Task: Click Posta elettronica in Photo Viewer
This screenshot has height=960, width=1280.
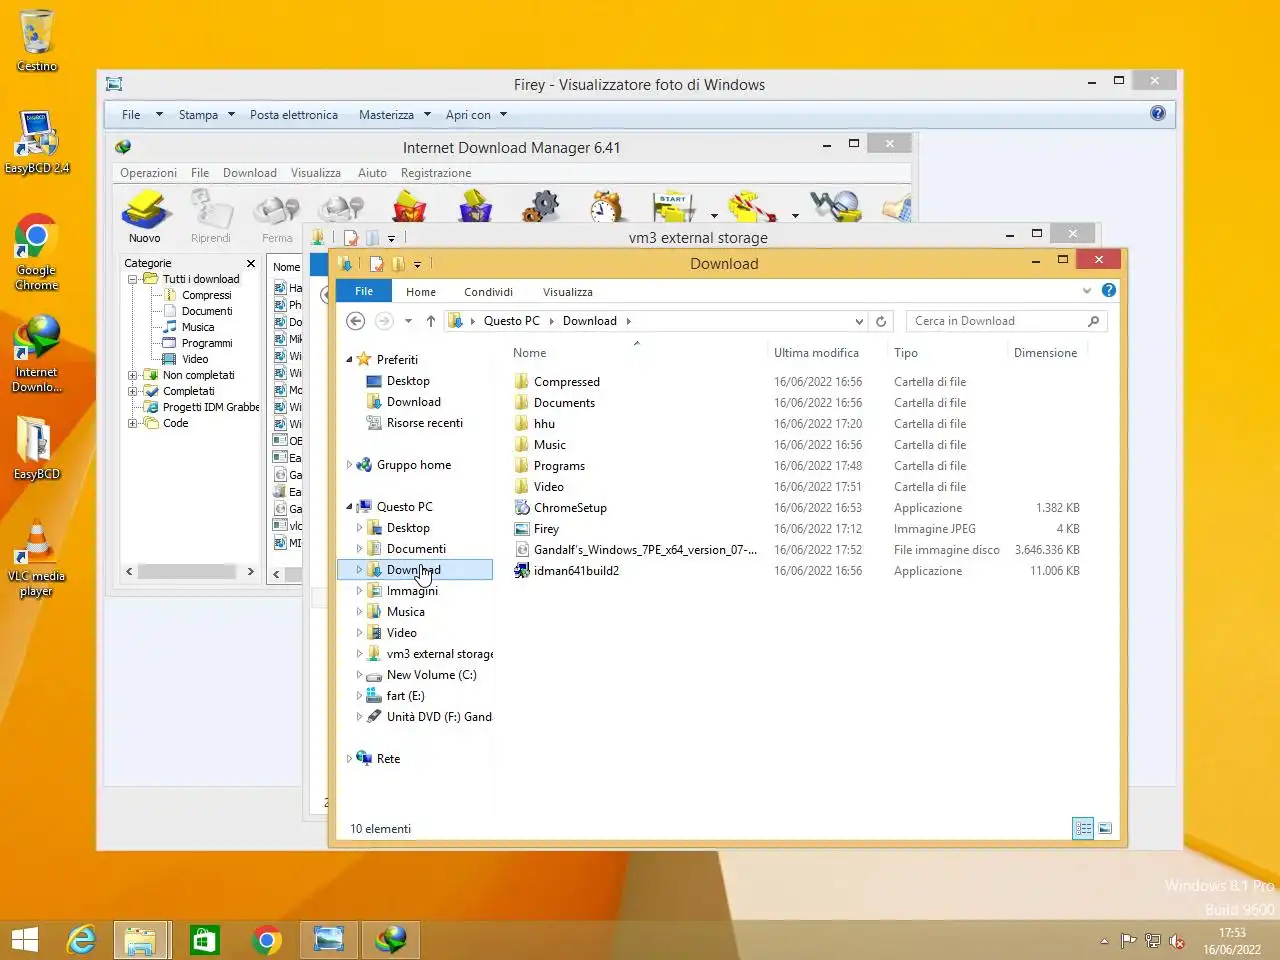Action: tap(294, 115)
